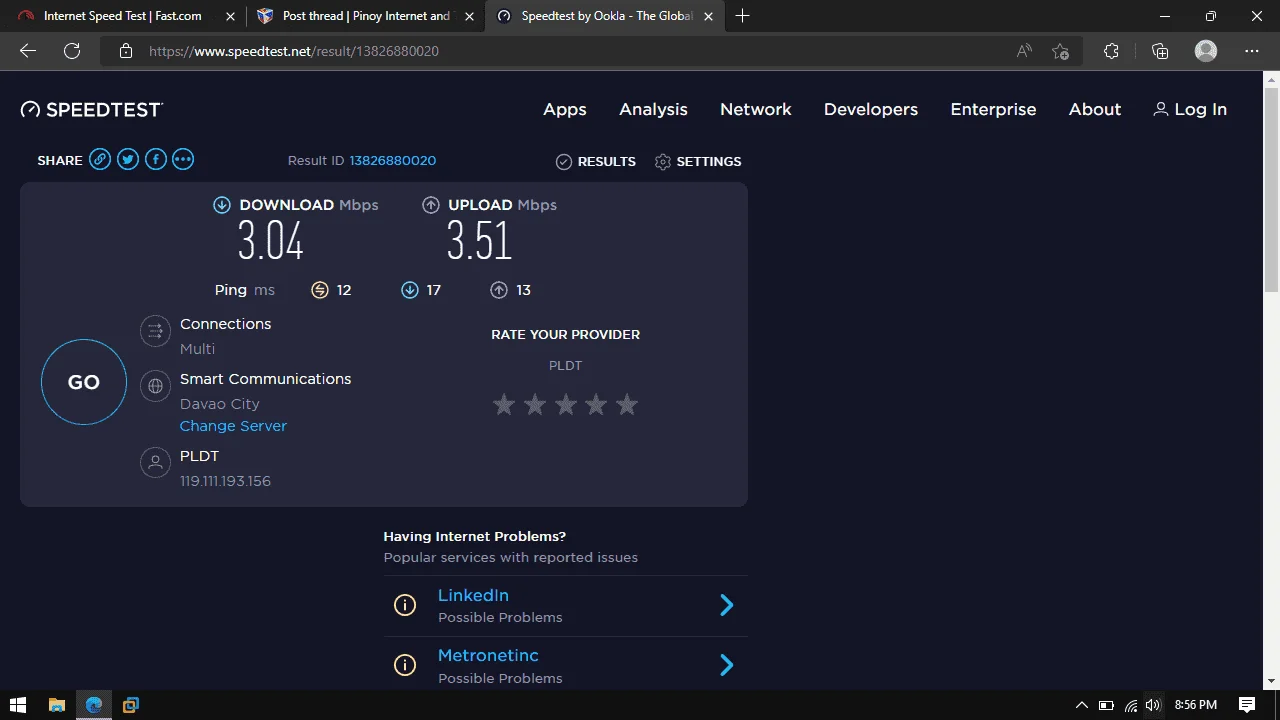
Task: Log In to Speedtest account
Action: [x=1190, y=109]
